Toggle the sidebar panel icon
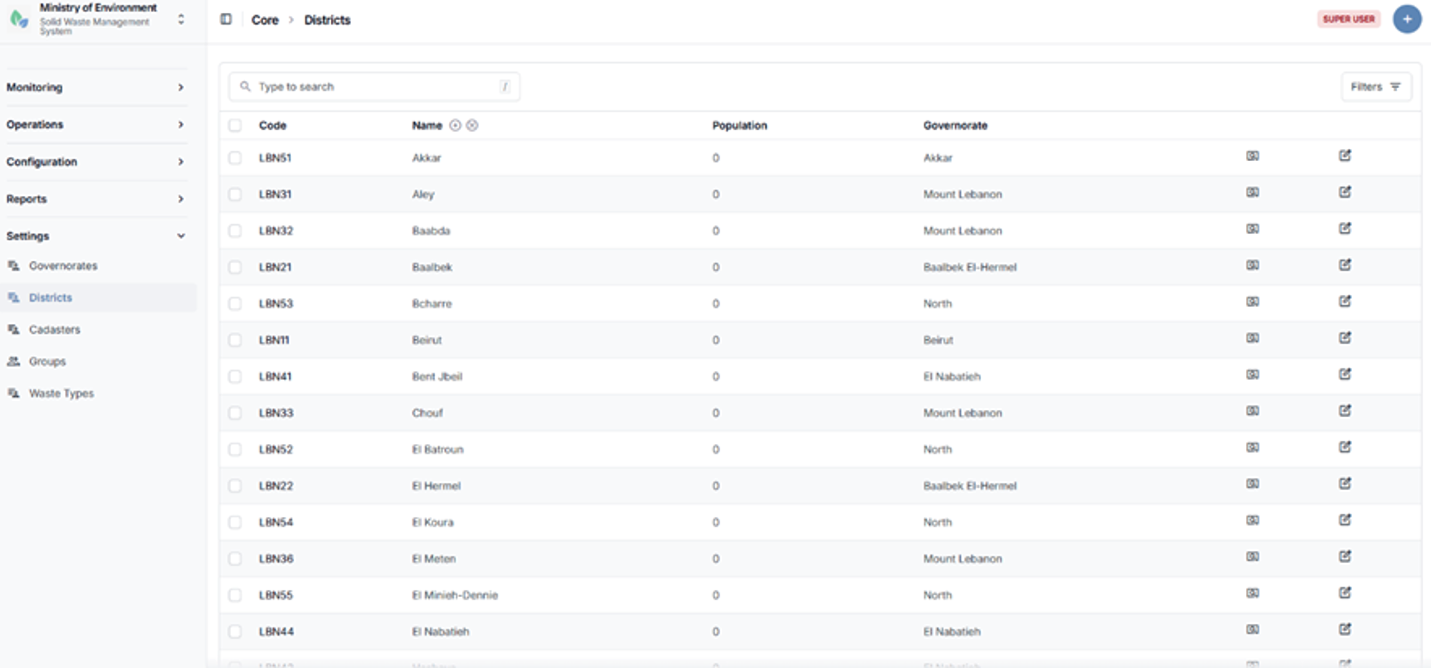1432x668 pixels. point(226,19)
